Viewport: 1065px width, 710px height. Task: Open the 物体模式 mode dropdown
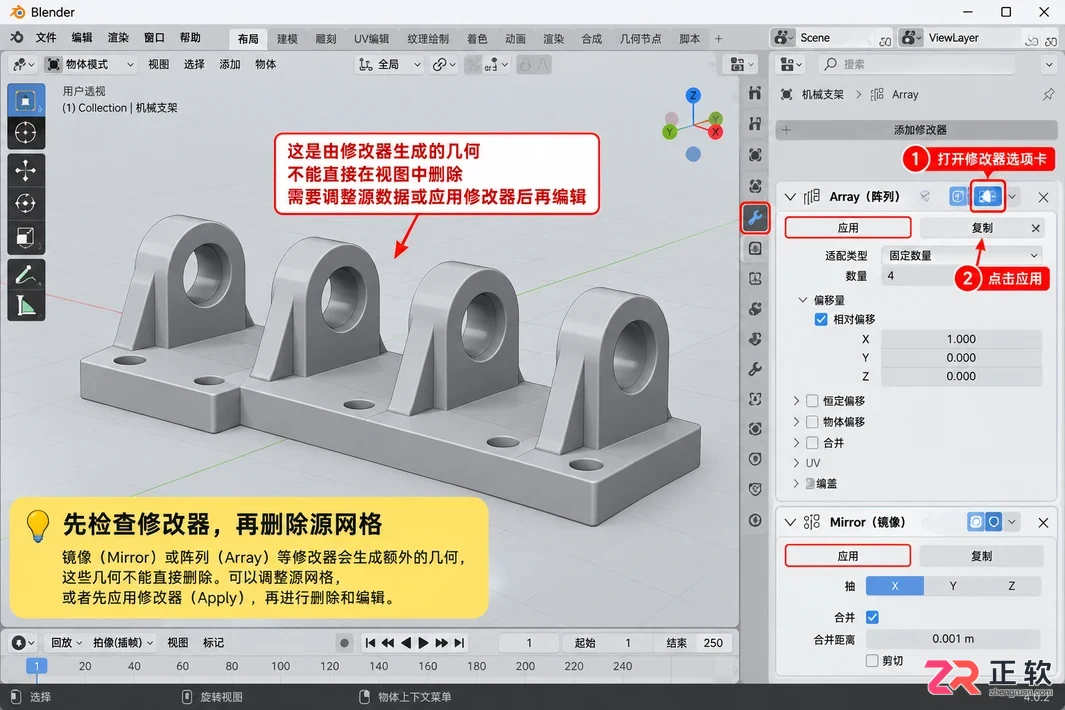91,65
